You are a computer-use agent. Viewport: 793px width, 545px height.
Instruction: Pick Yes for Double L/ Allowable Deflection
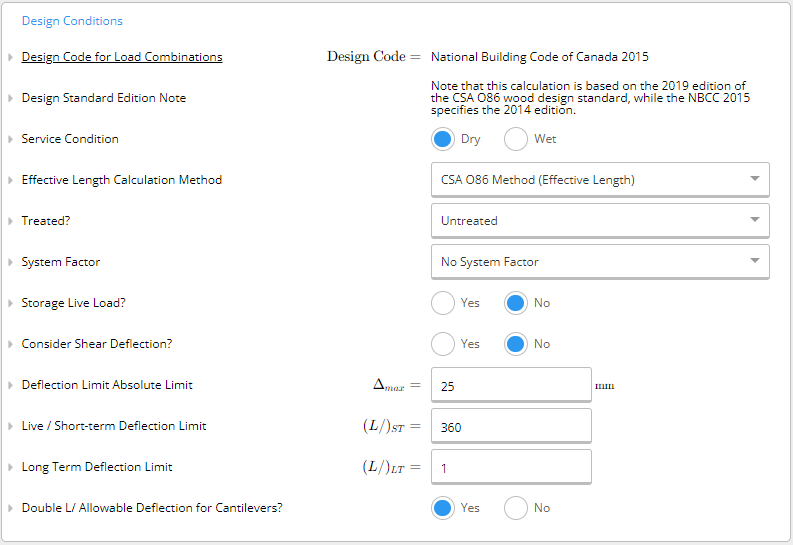point(443,508)
